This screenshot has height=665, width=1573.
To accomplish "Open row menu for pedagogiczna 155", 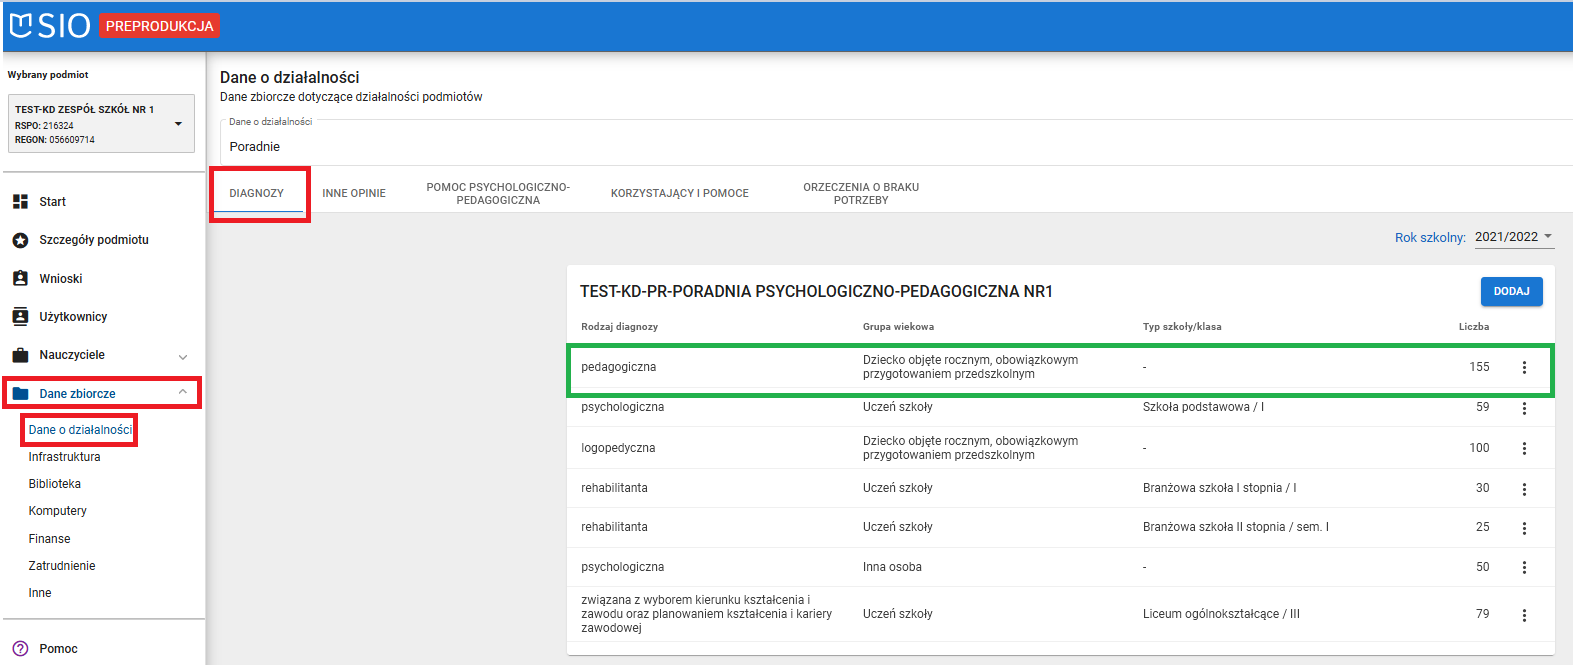I will [1524, 368].
